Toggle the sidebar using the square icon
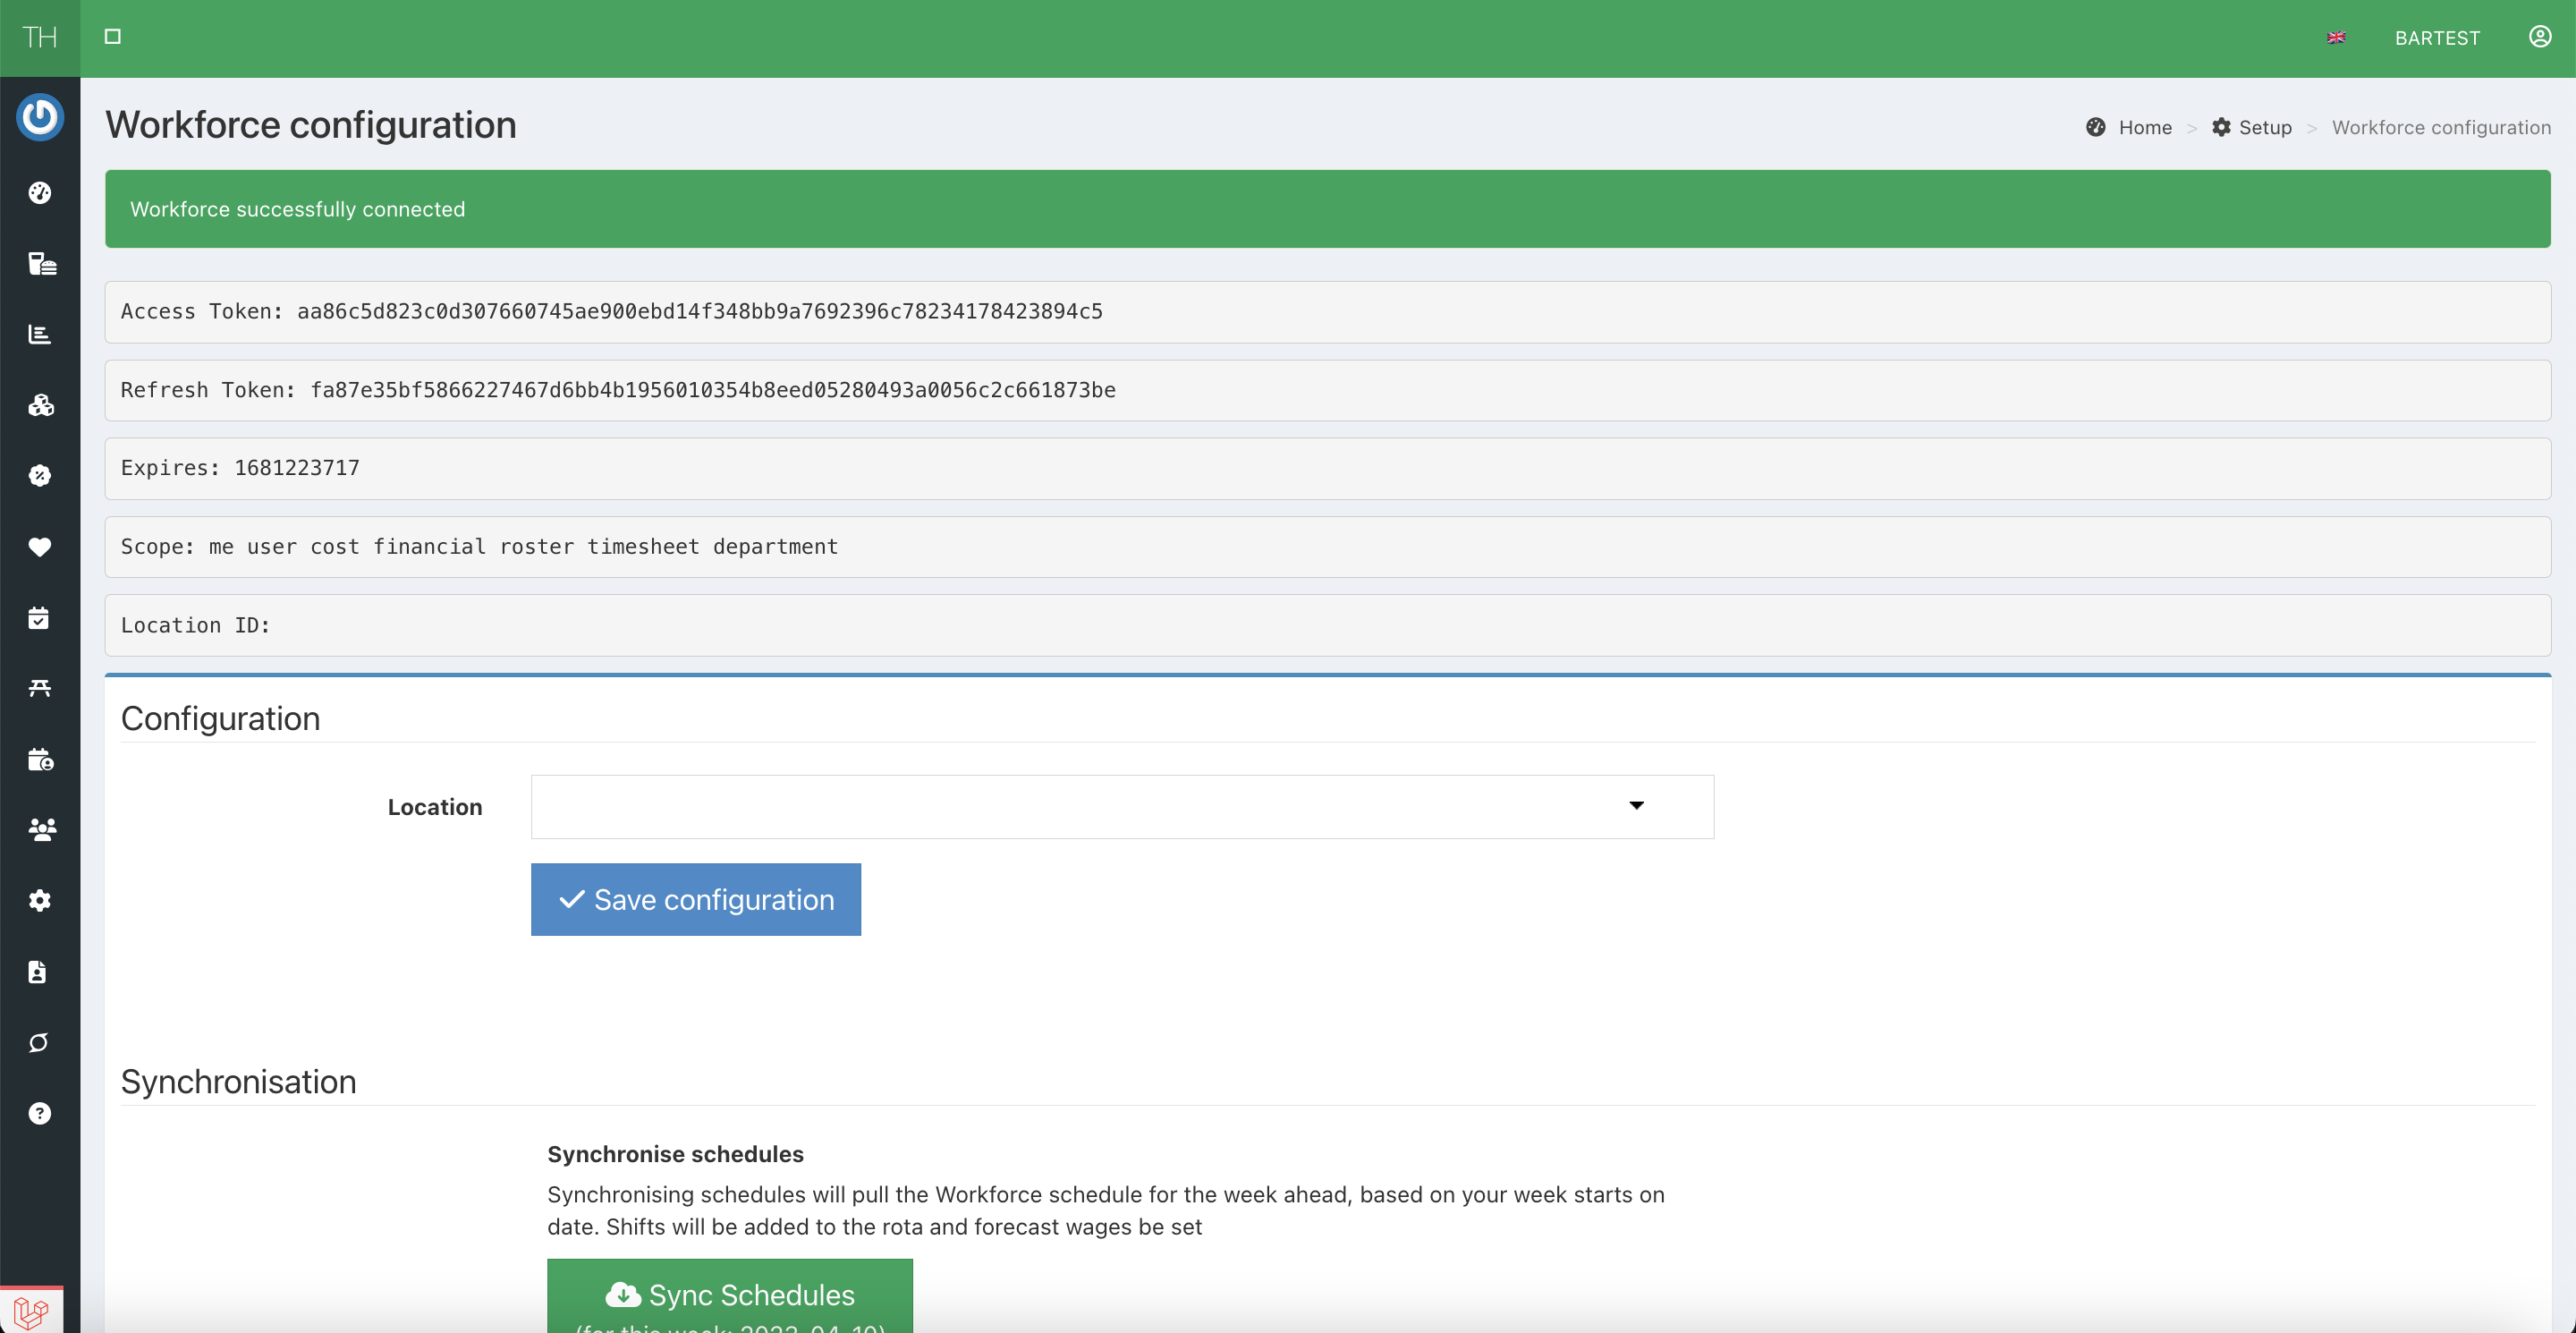Viewport: 2576px width, 1333px height. coord(113,37)
